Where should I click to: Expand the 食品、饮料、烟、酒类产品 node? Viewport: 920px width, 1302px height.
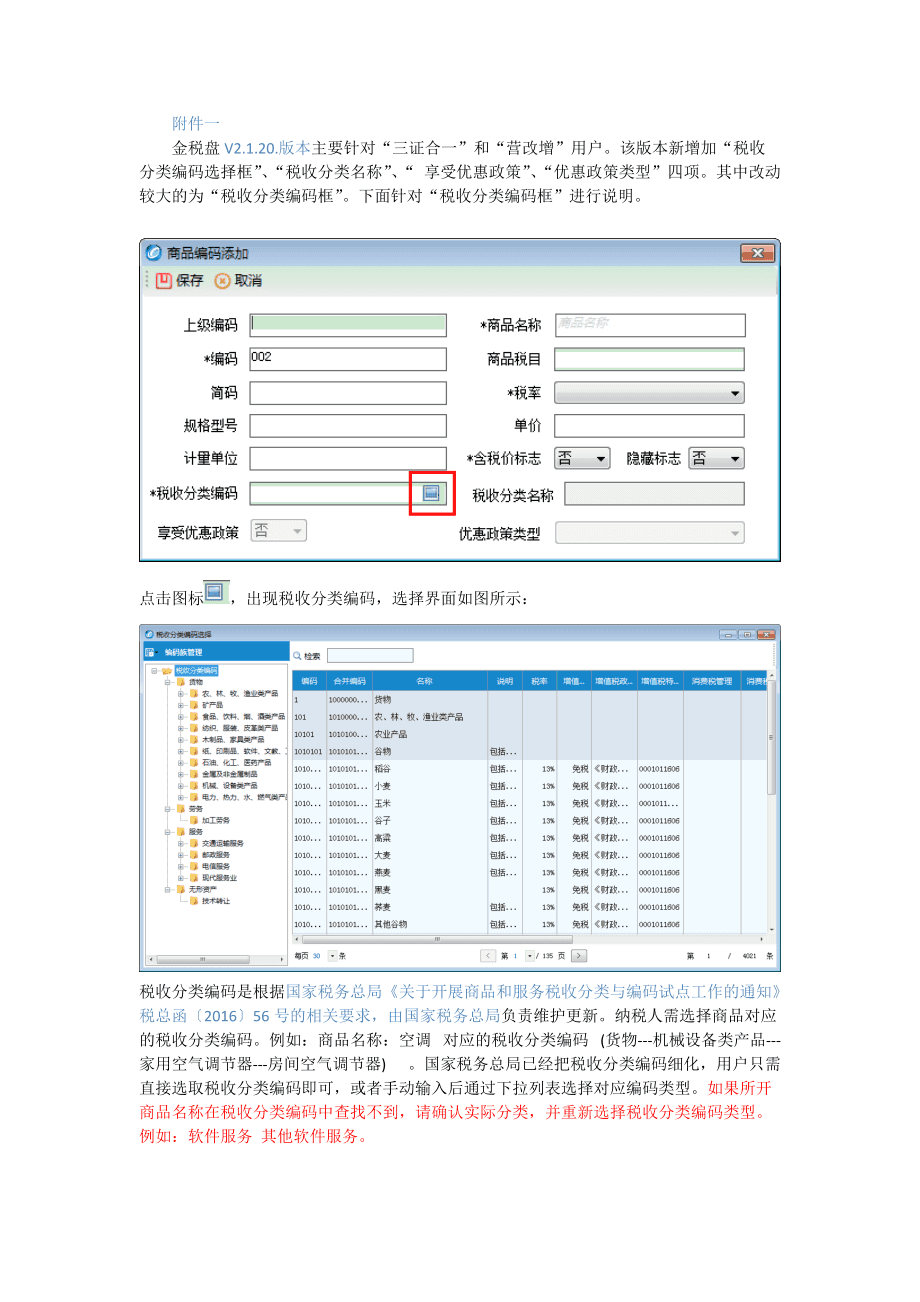pyautogui.click(x=181, y=716)
